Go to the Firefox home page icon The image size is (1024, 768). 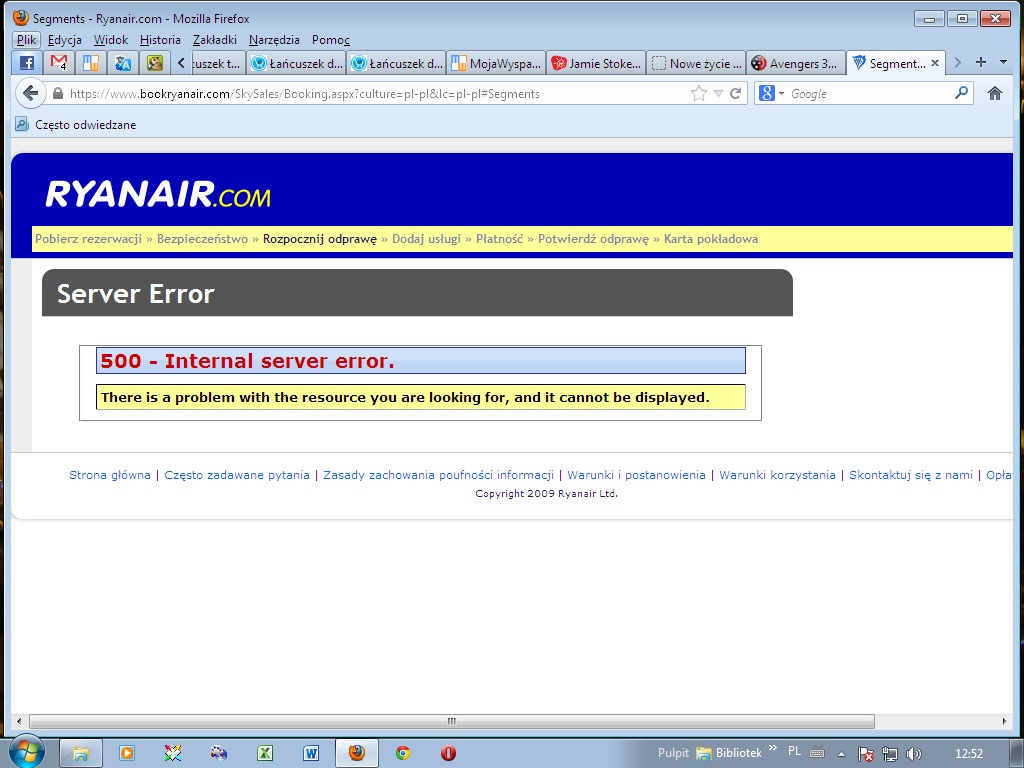point(995,93)
